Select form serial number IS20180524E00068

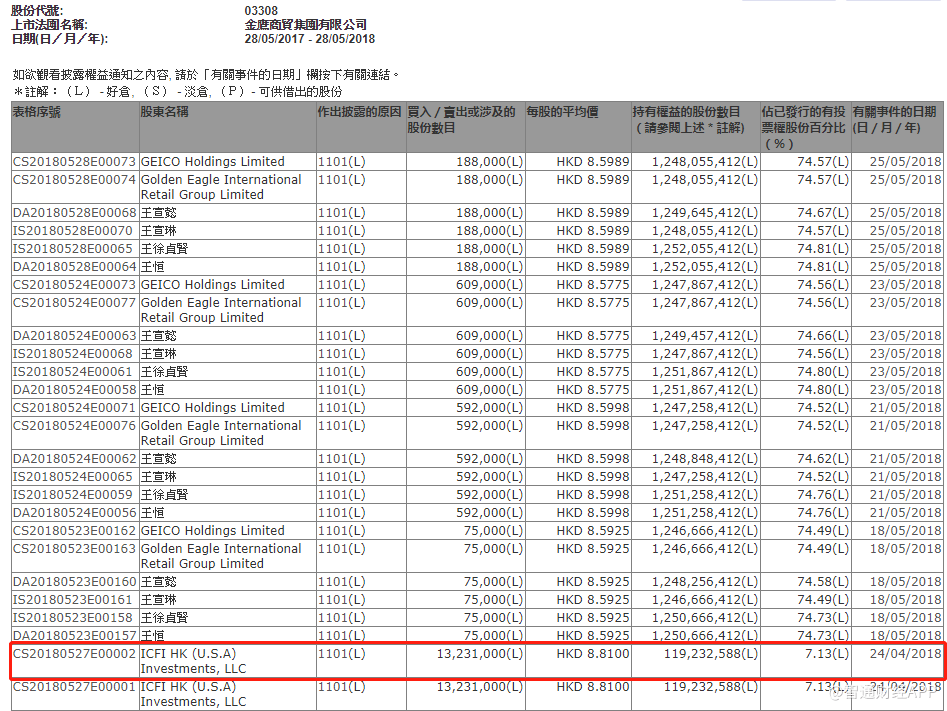click(72, 354)
